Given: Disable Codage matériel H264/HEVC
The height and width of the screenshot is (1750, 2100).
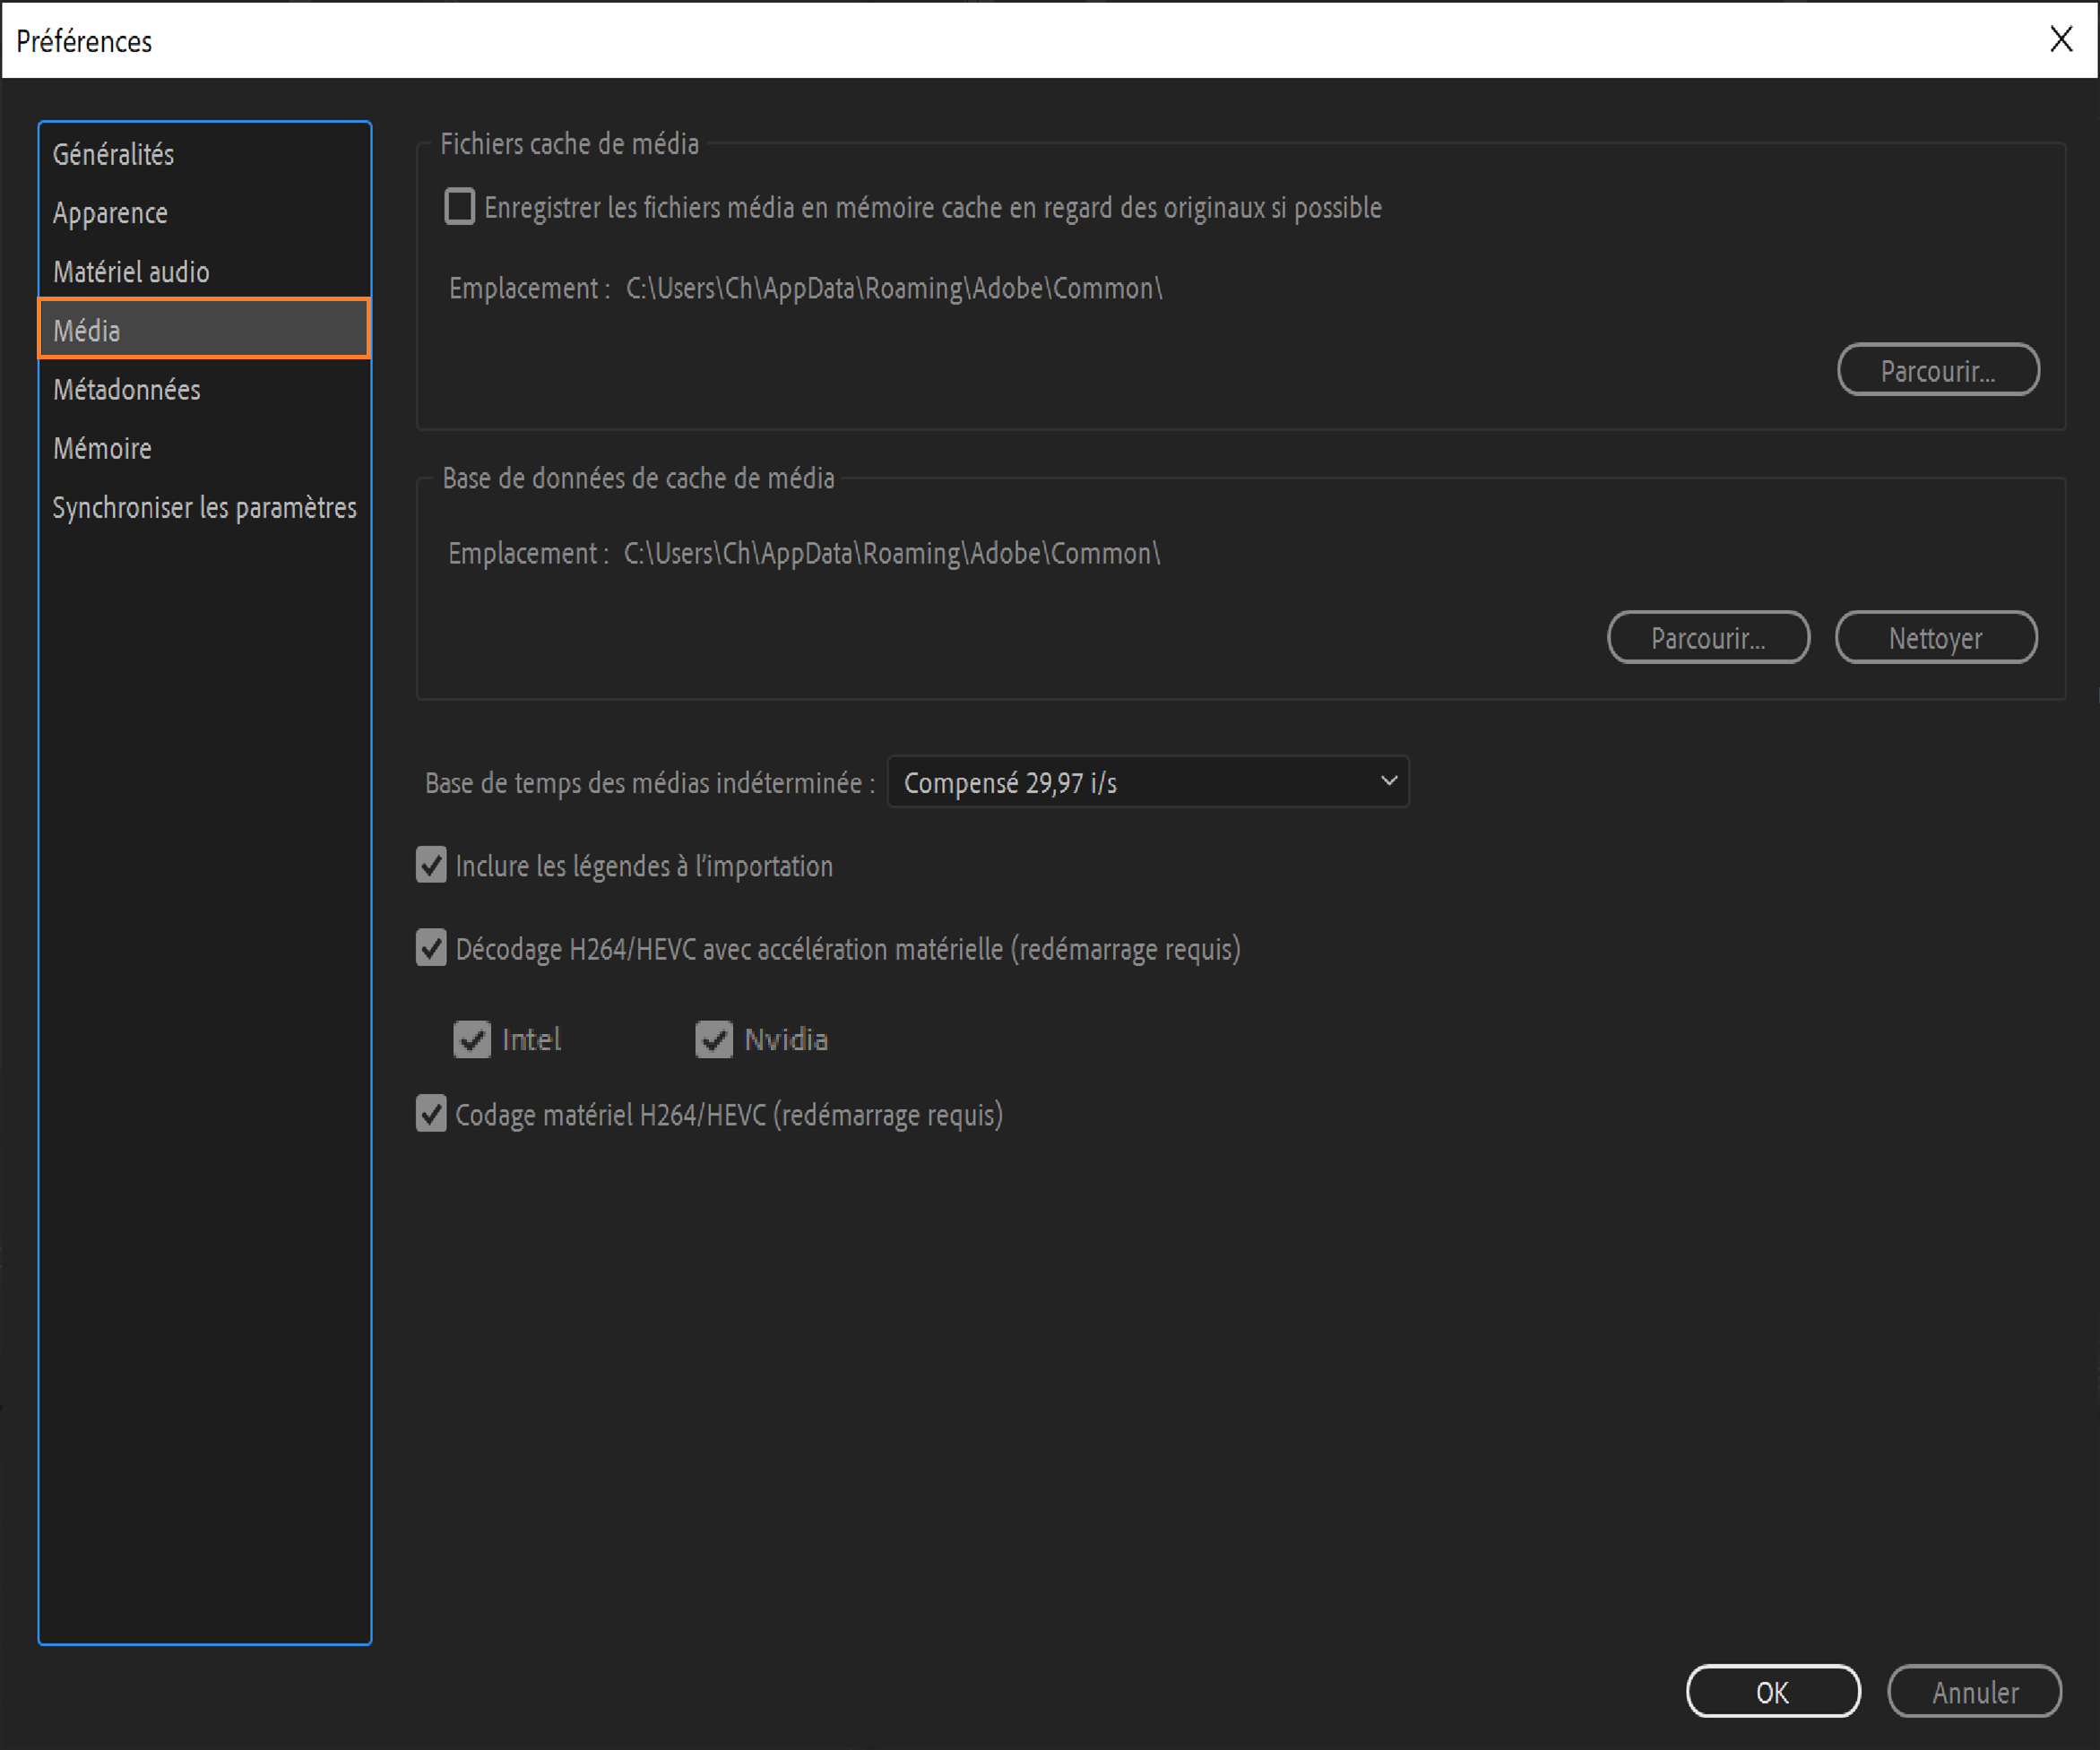Looking at the screenshot, I should [x=431, y=1114].
